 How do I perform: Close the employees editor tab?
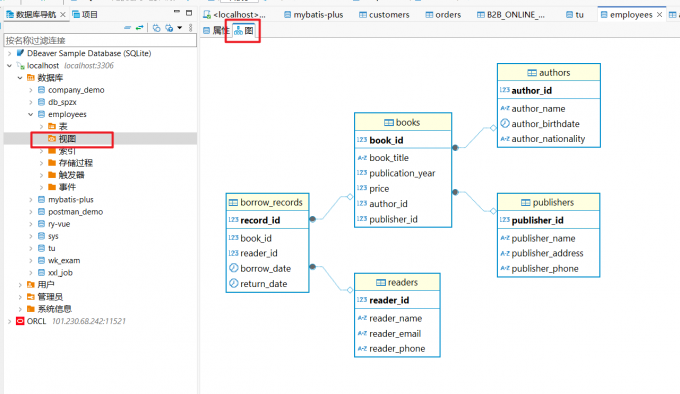(x=659, y=14)
